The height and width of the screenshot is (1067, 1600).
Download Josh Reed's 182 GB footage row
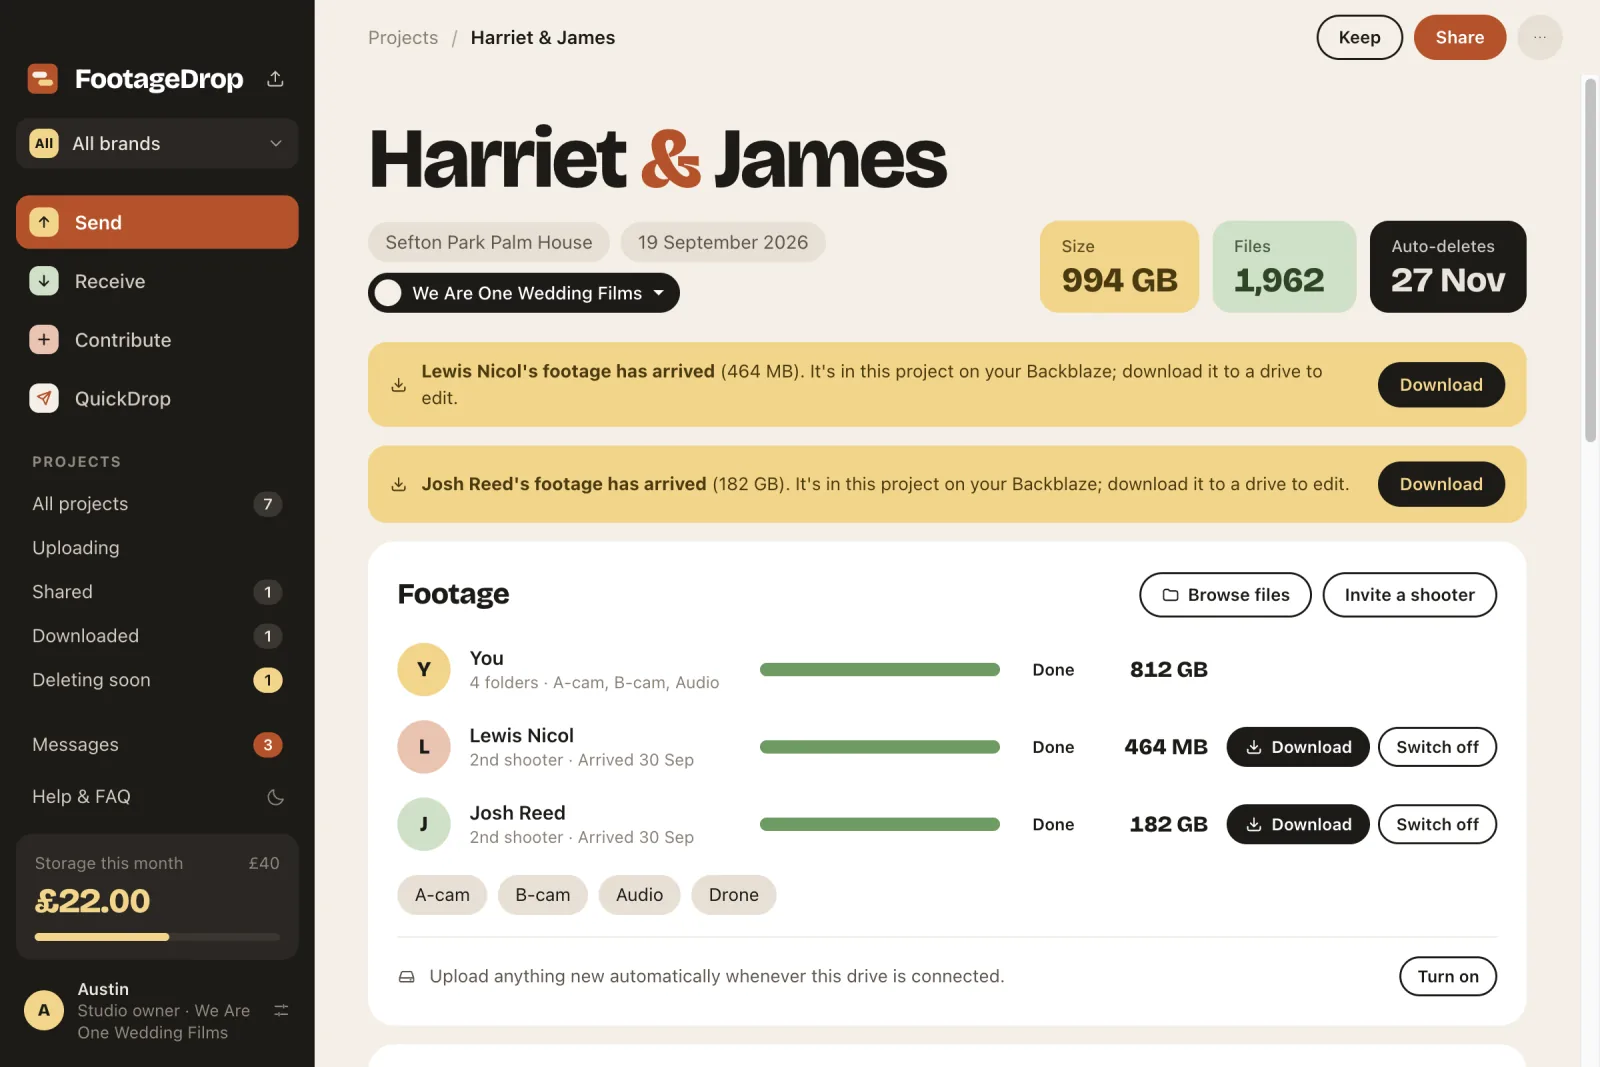1298,824
